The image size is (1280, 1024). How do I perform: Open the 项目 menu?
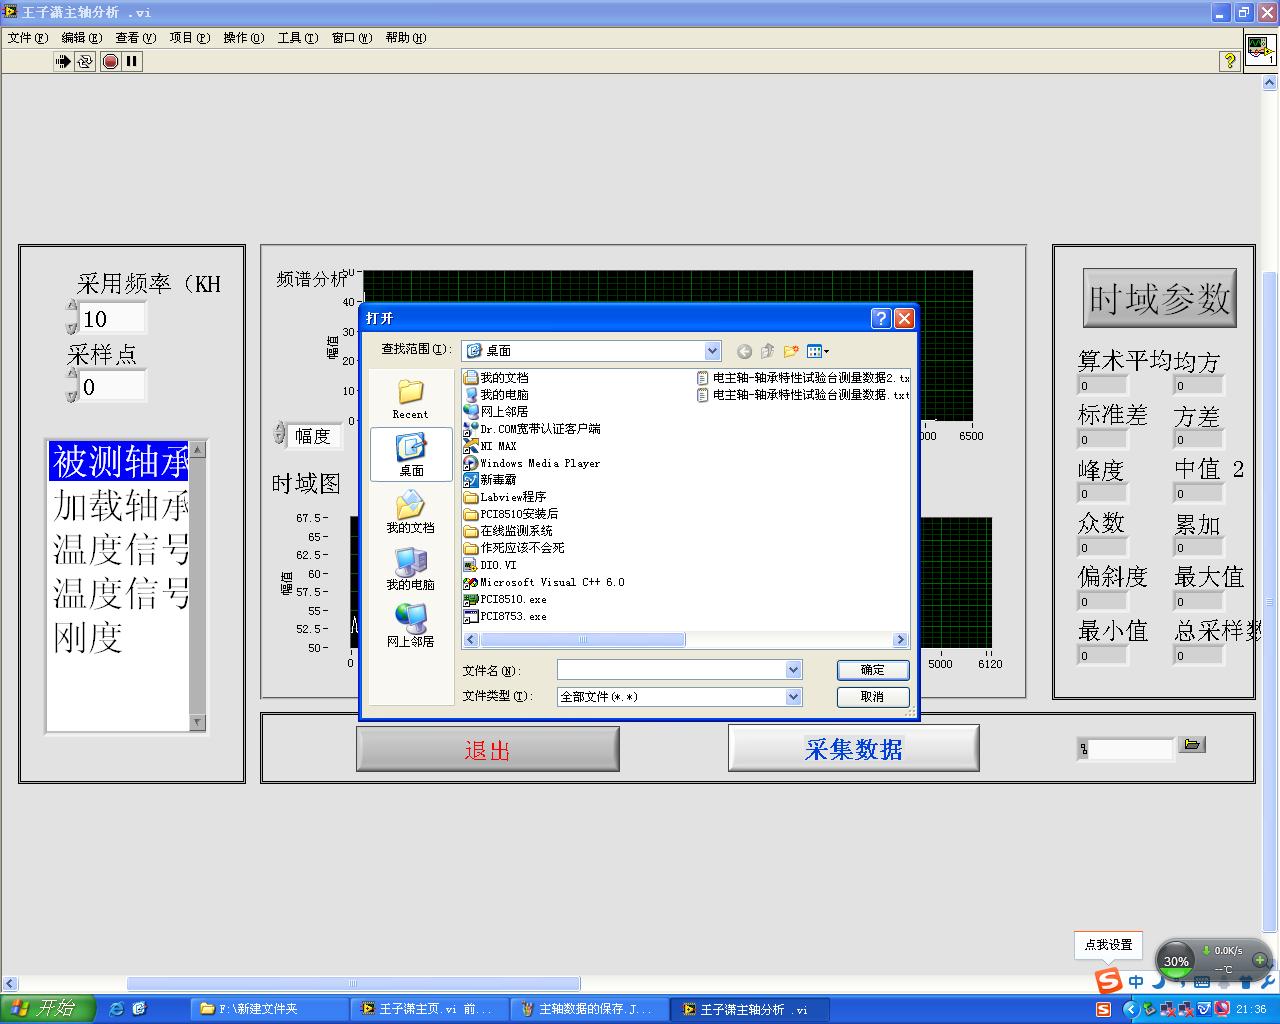(190, 38)
